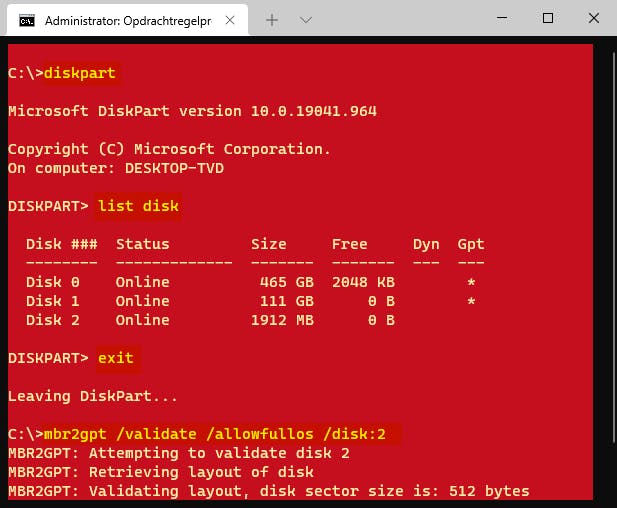Click the '465 GB' size value
This screenshot has height=508, width=617.
tap(287, 282)
